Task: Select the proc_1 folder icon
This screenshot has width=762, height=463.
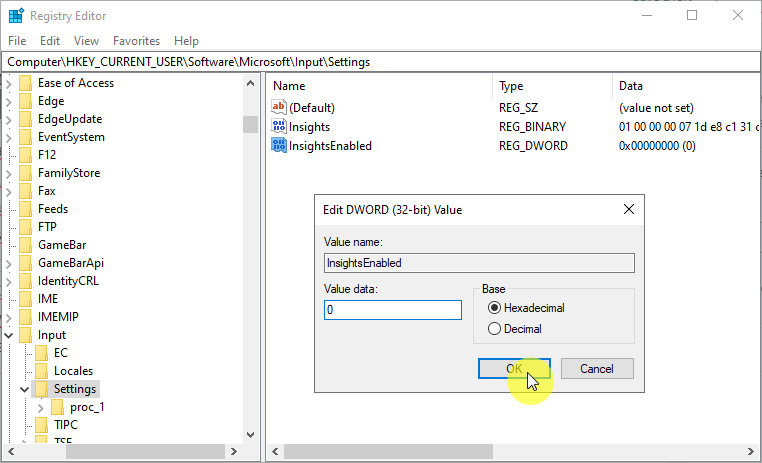Action: click(58, 407)
